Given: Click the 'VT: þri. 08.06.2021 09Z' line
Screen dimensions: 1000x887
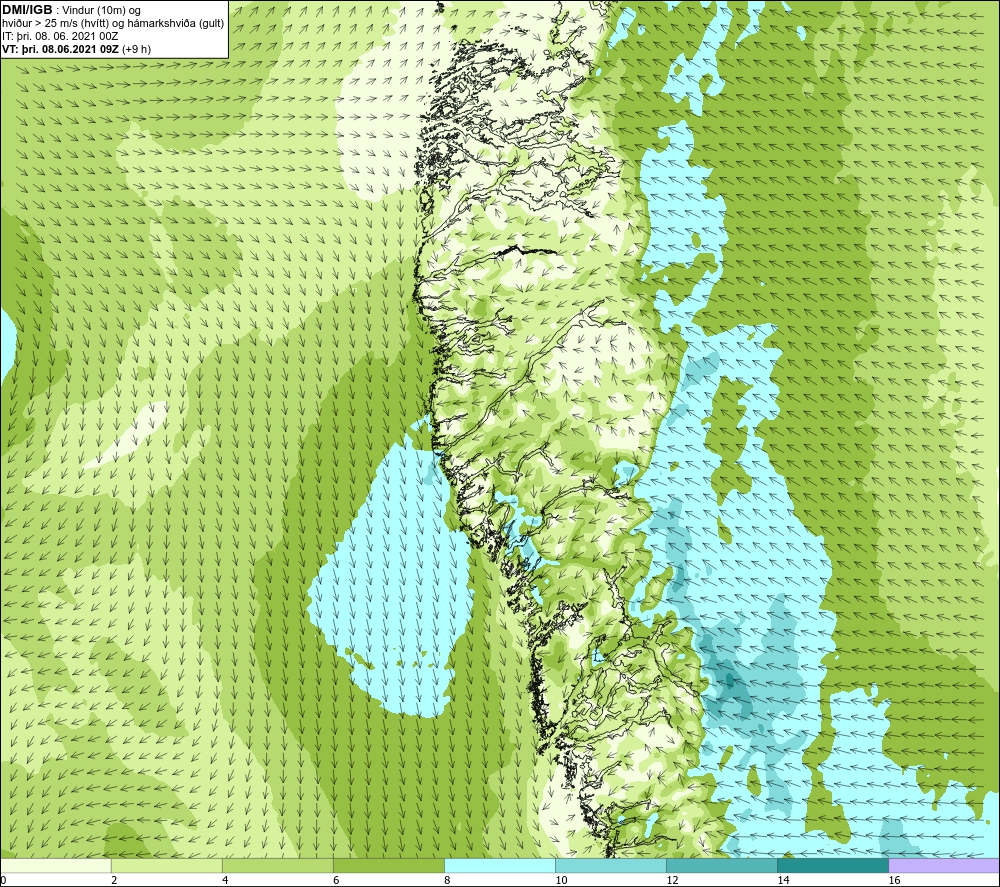Looking at the screenshot, I should click(x=61, y=49).
